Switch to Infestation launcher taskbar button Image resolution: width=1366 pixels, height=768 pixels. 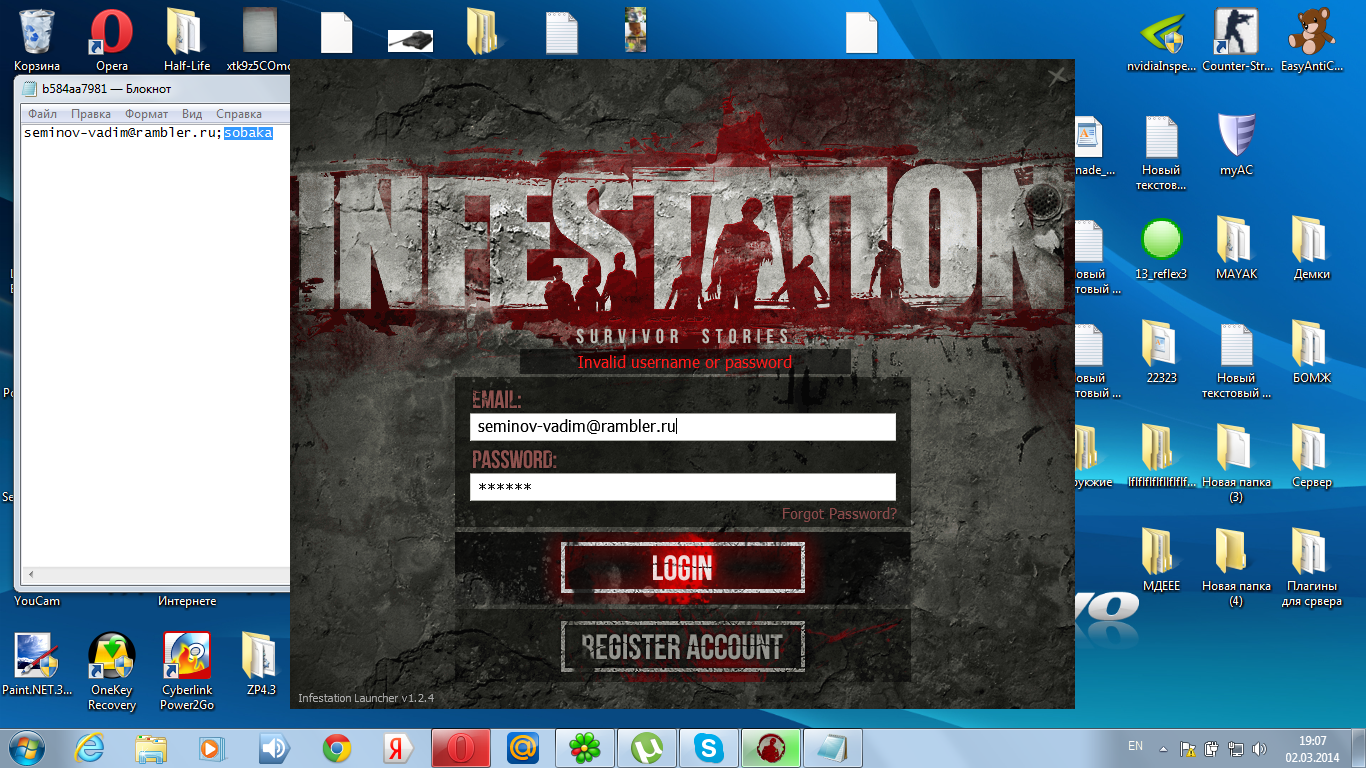point(770,747)
